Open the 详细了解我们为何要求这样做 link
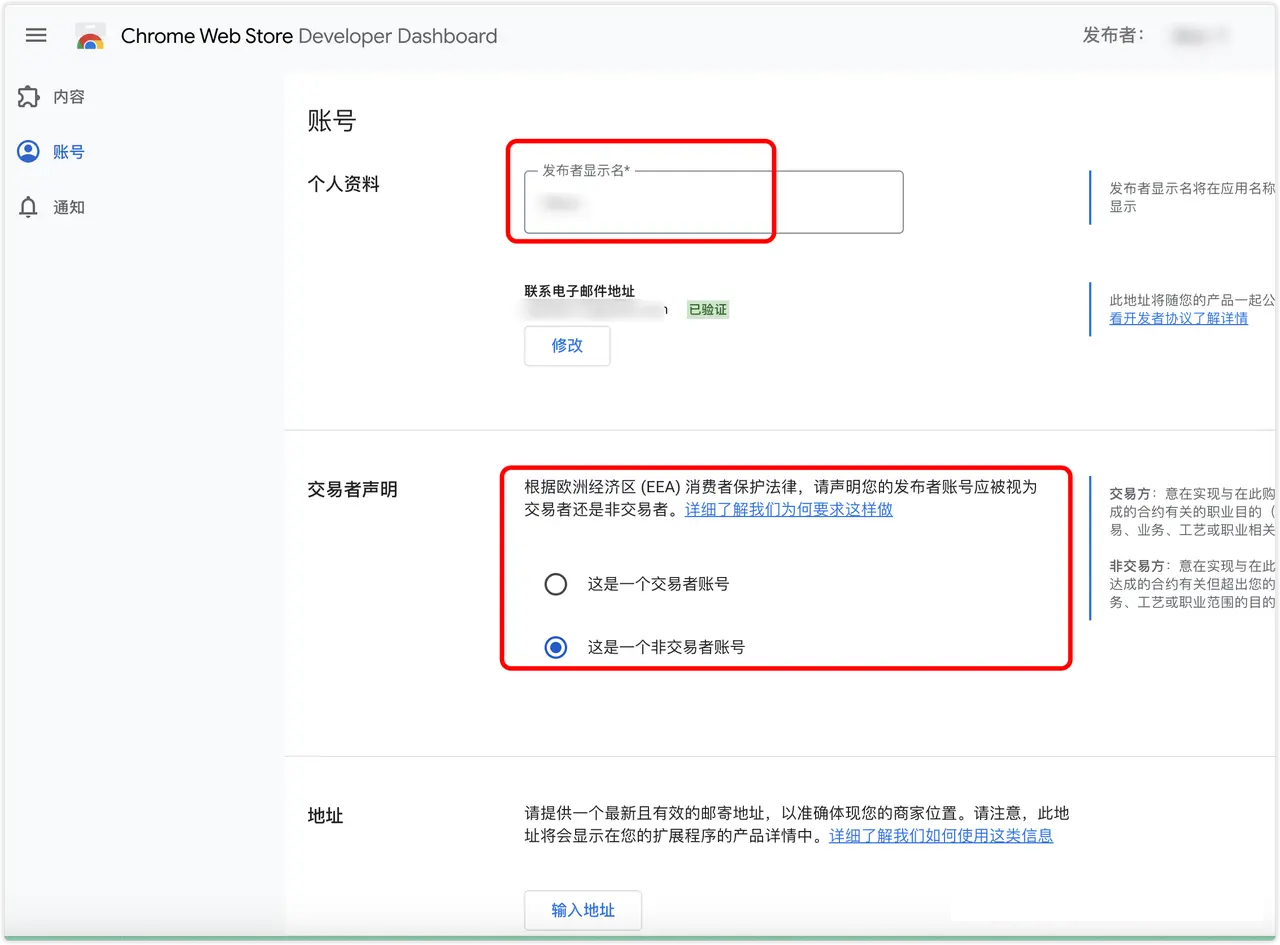The height and width of the screenshot is (945, 1280). 788,509
